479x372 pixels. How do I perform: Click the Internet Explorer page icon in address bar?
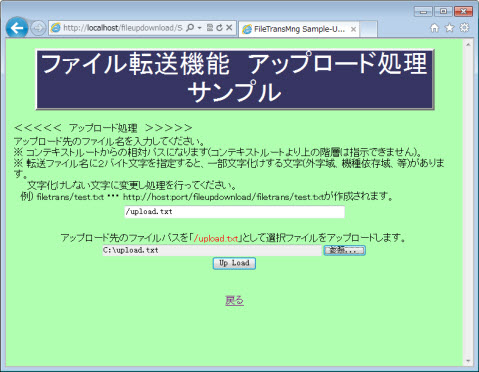pyautogui.click(x=56, y=28)
